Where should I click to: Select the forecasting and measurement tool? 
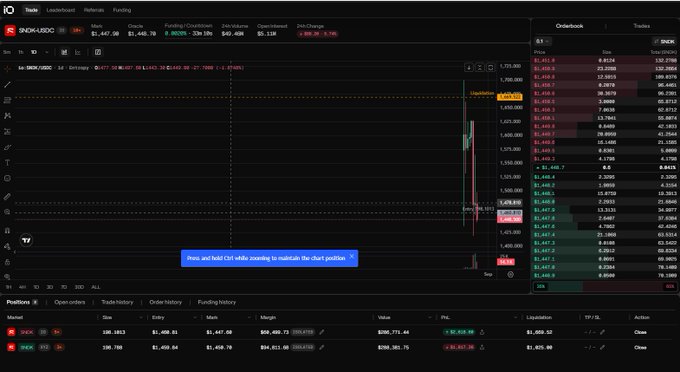coord(7,131)
